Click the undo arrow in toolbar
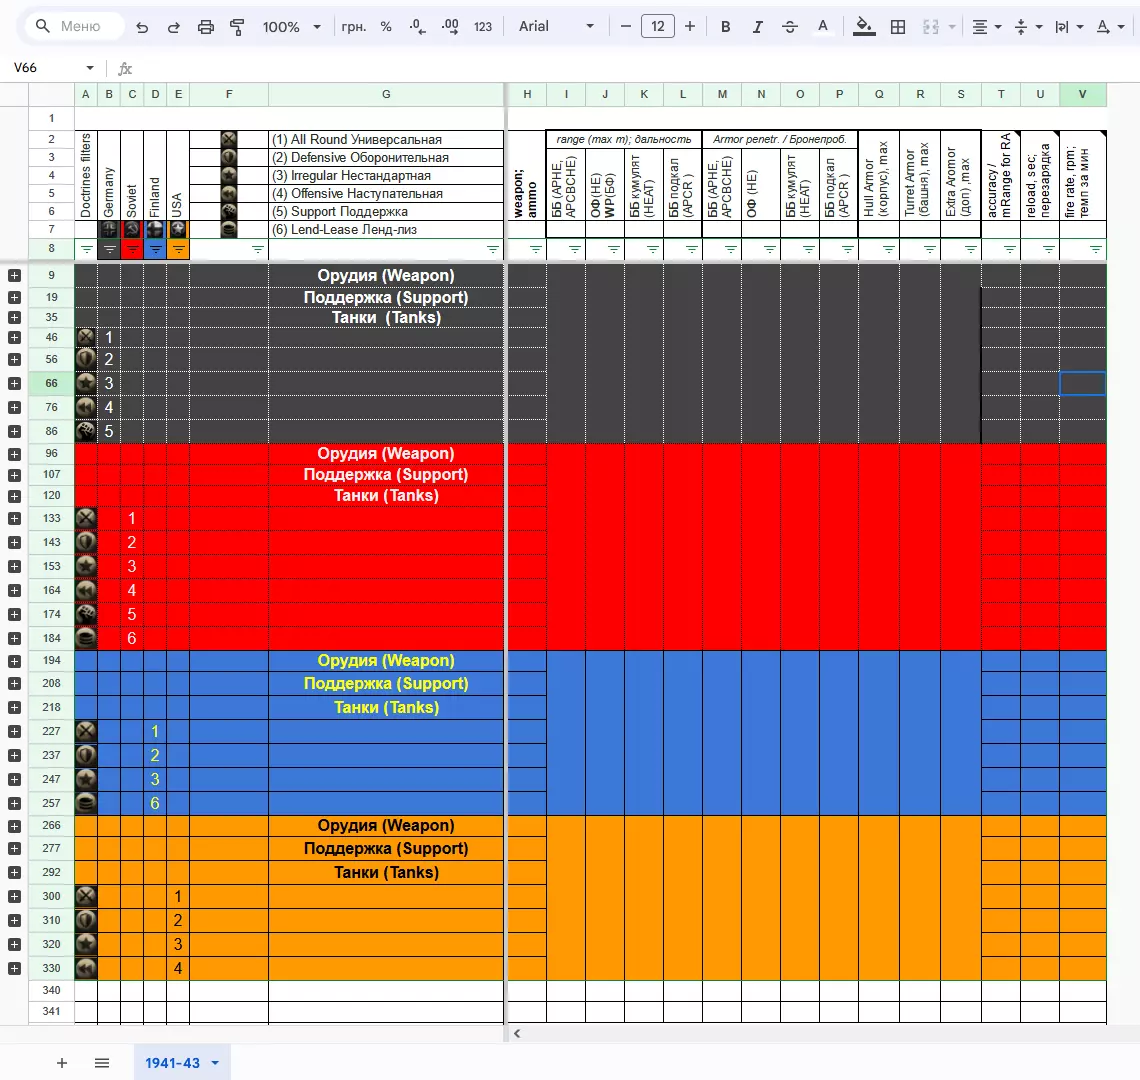The width and height of the screenshot is (1140, 1080). coord(142,27)
